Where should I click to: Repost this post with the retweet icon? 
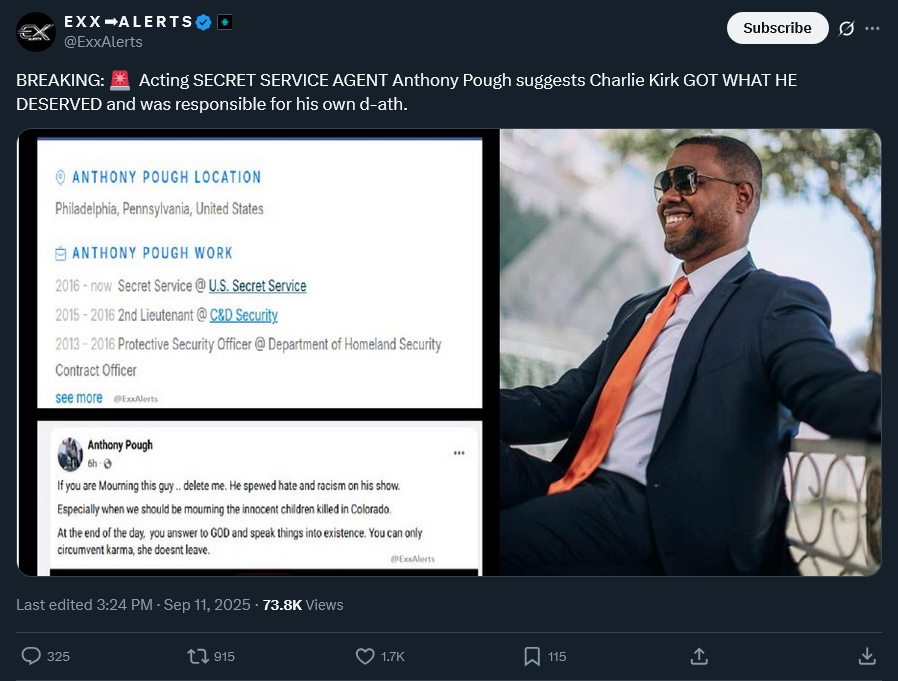point(198,656)
